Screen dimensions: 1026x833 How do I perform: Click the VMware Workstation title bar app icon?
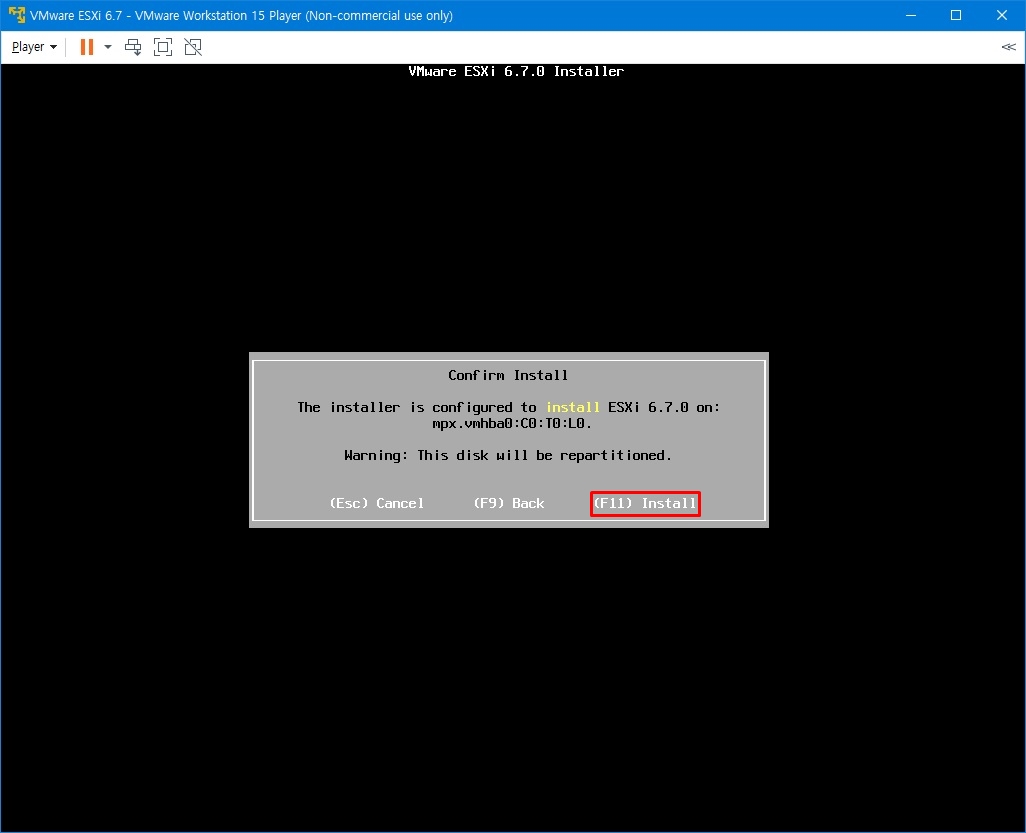[x=16, y=15]
